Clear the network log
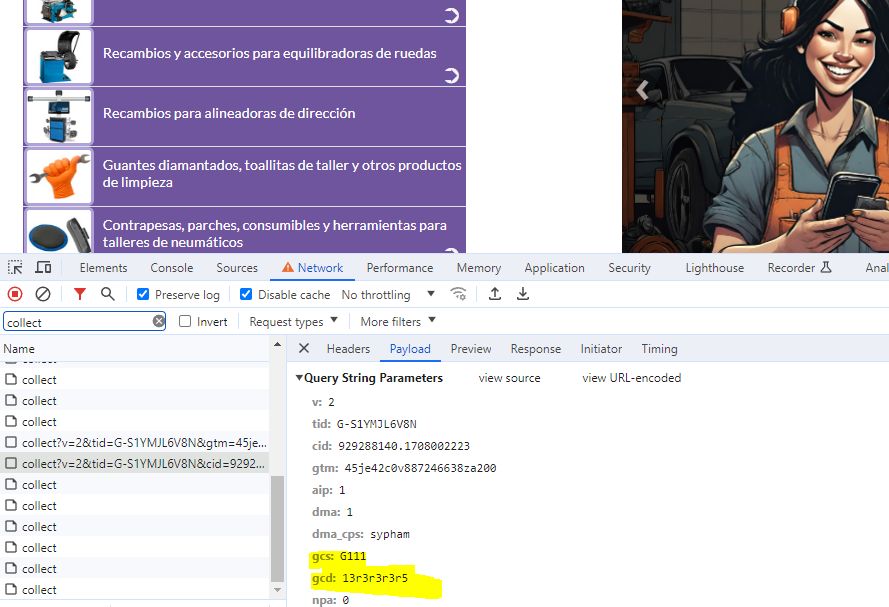 (x=43, y=294)
